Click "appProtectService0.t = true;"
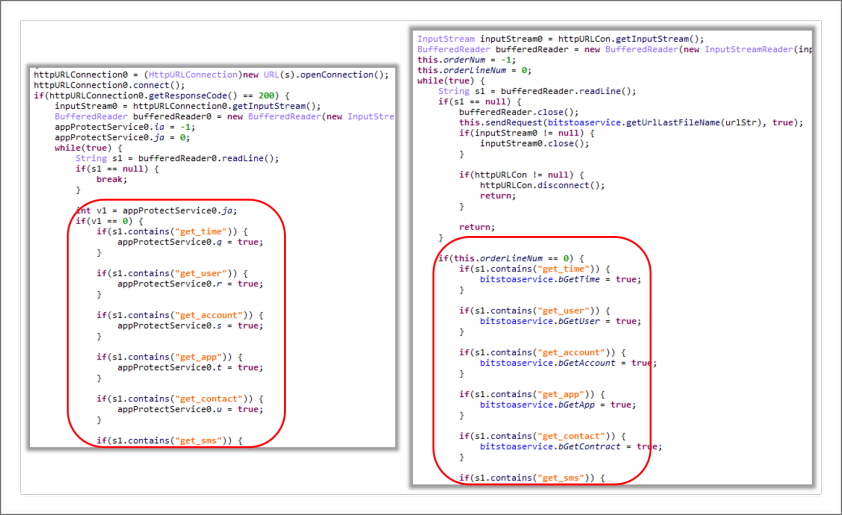The width and height of the screenshot is (842, 515). [x=190, y=368]
